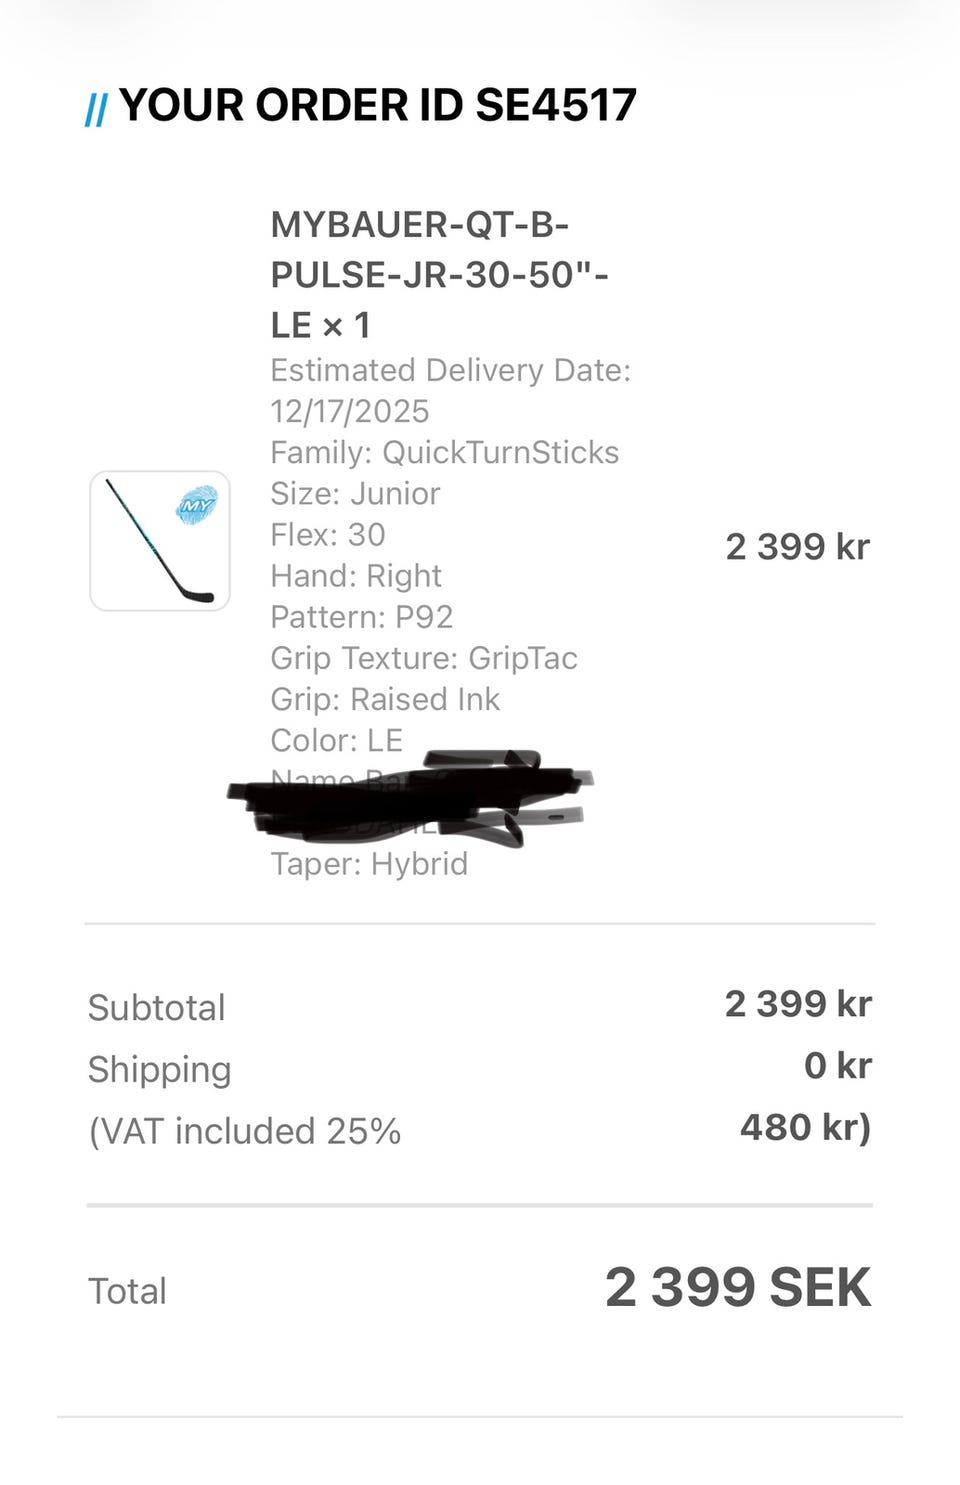Tap the item price 2 399 kr

click(x=797, y=546)
